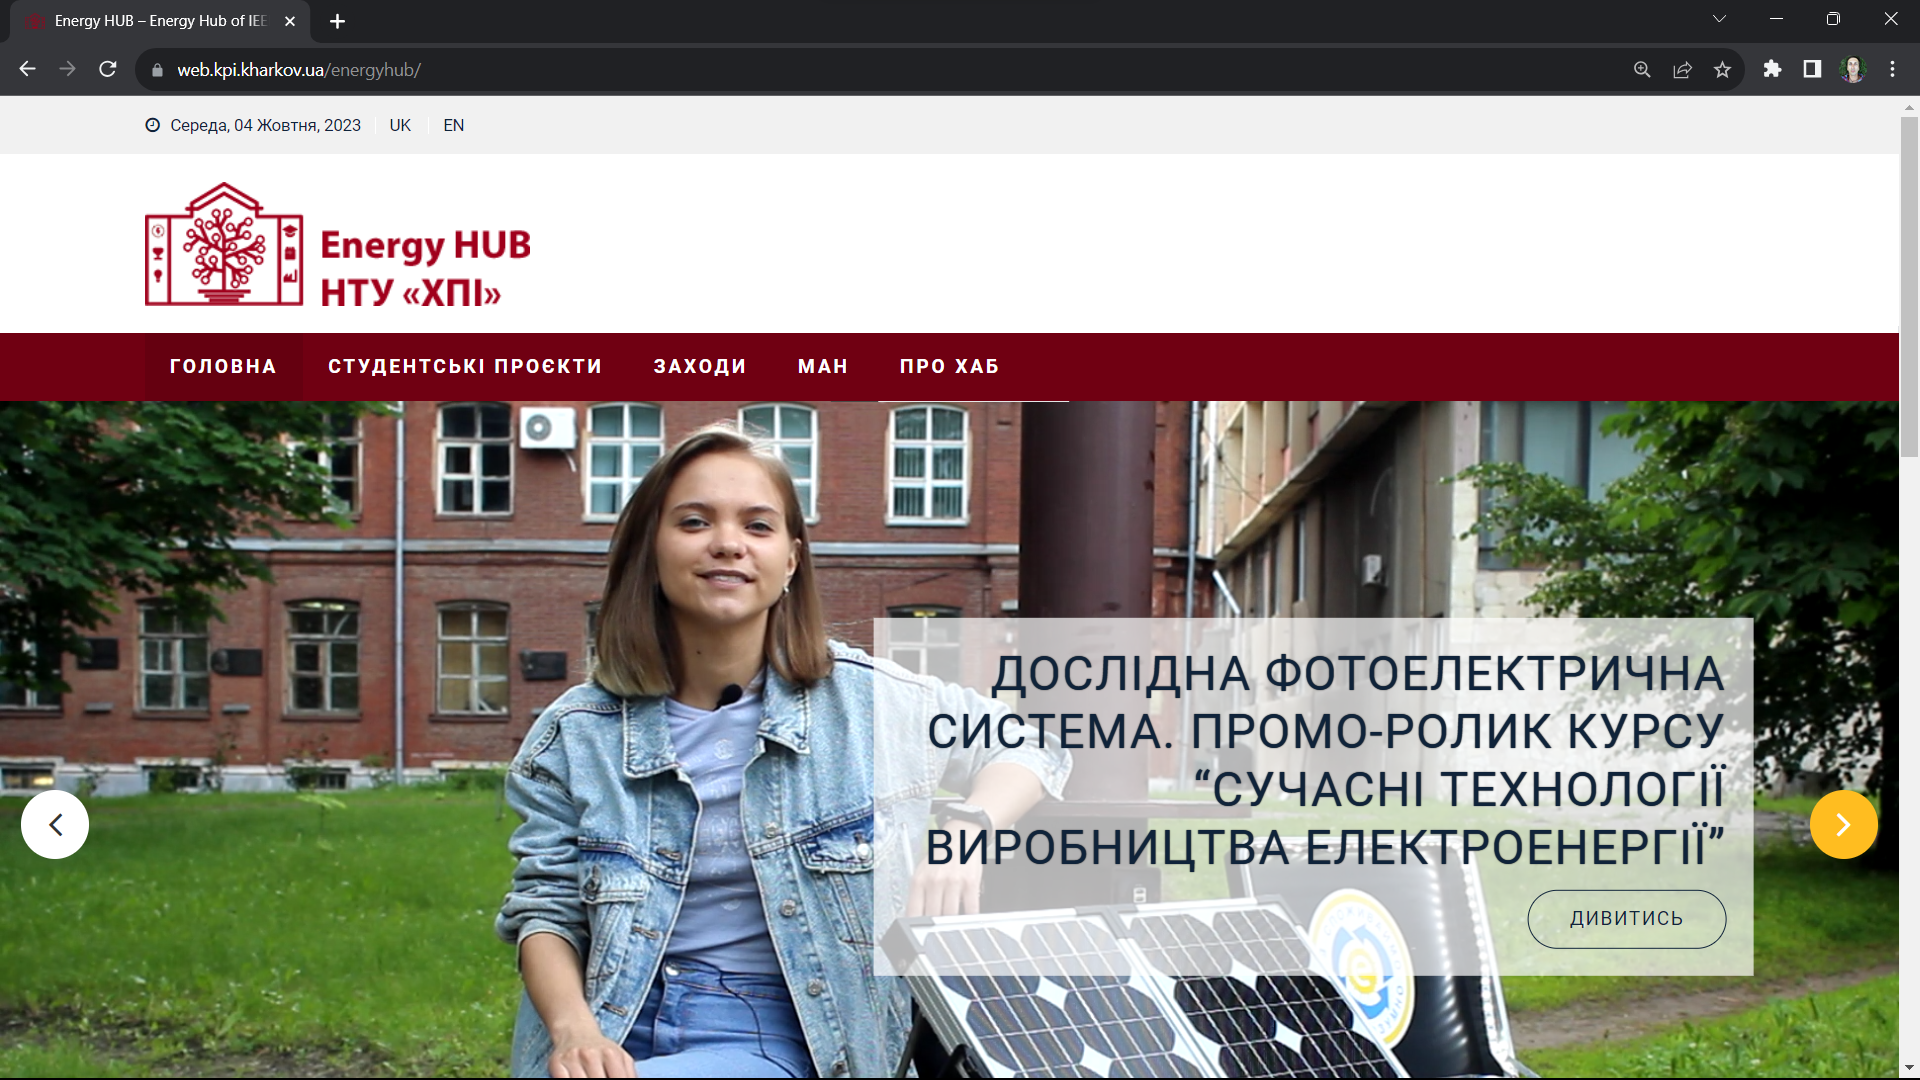
Task: Click the browser forward arrow
Action: coord(67,69)
